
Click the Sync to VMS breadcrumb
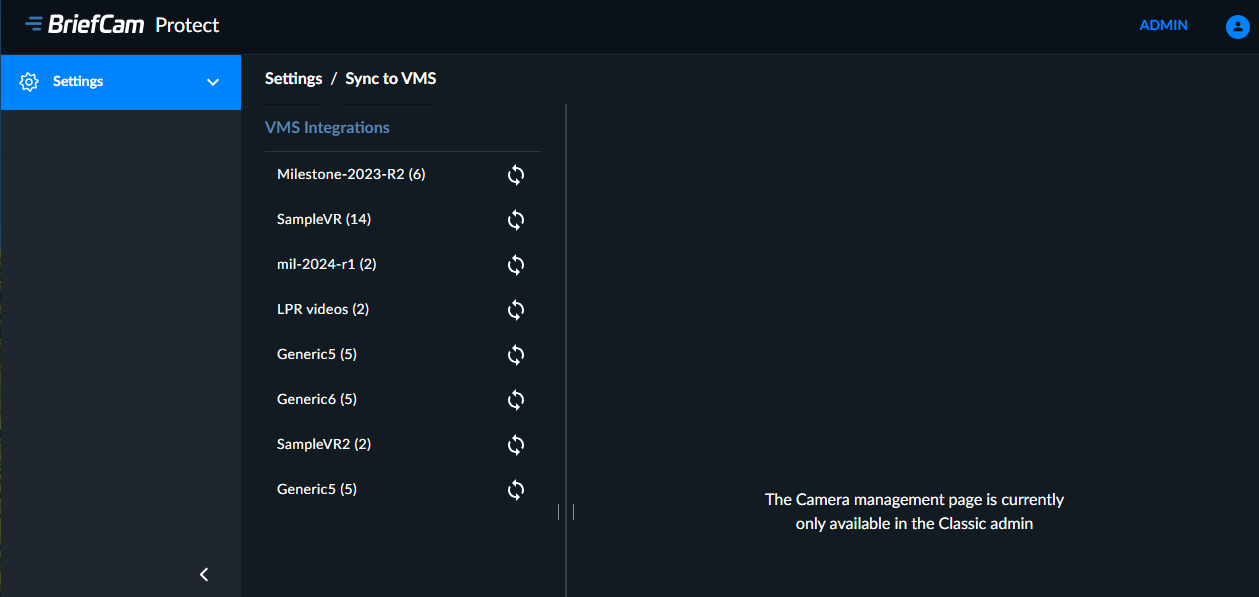click(391, 78)
